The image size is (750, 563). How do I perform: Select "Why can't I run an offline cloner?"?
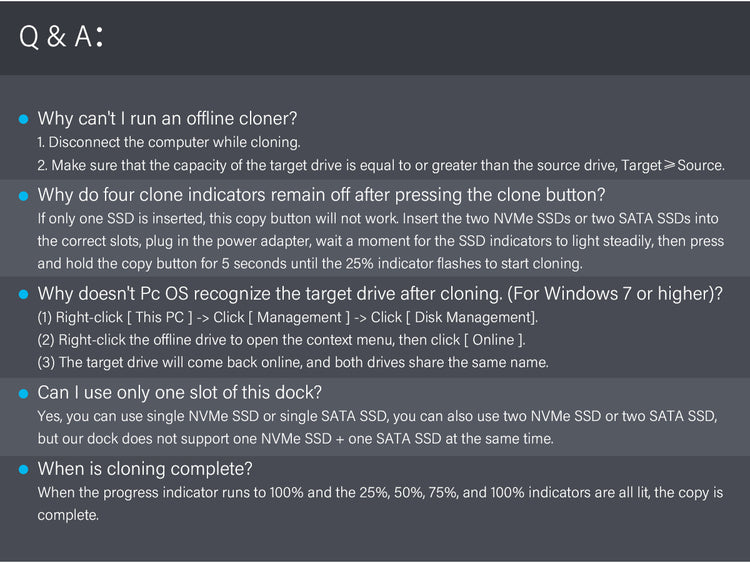click(167, 118)
